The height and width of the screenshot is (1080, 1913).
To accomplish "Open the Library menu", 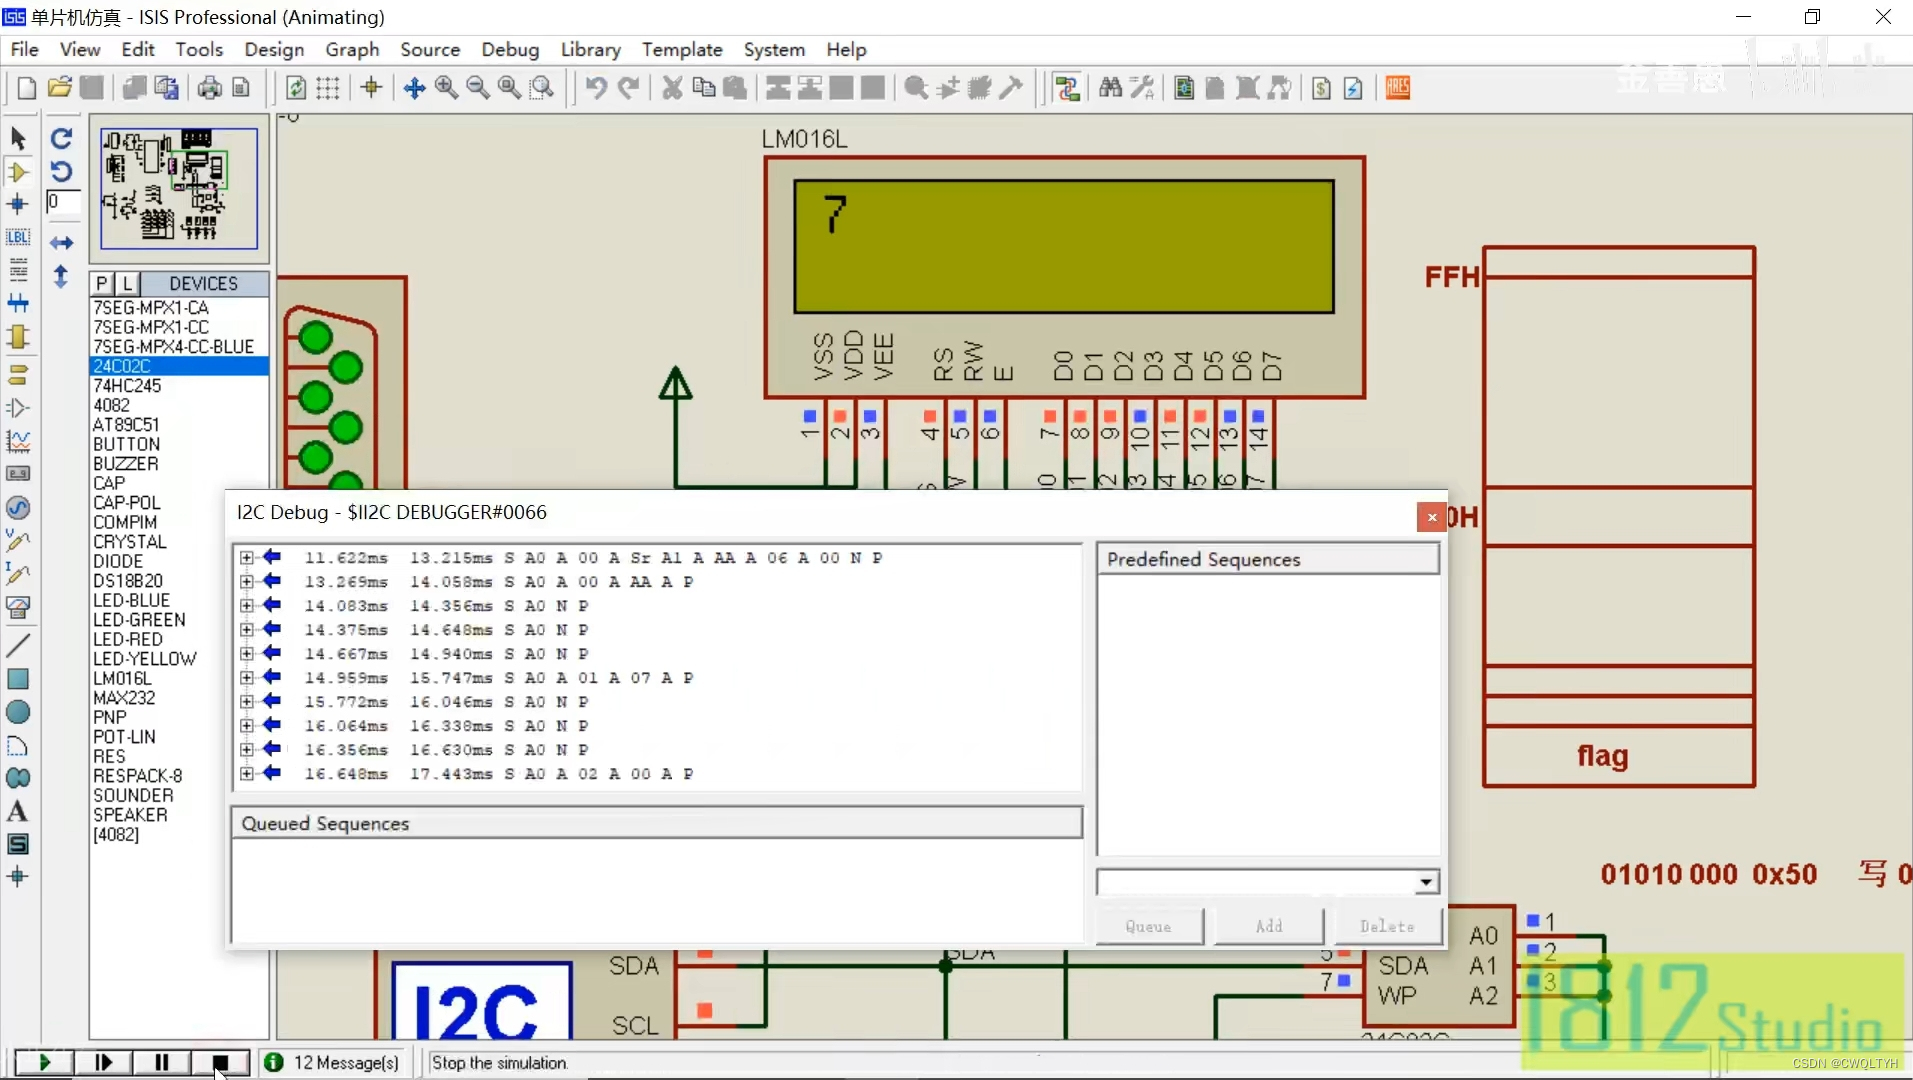I will [x=590, y=49].
